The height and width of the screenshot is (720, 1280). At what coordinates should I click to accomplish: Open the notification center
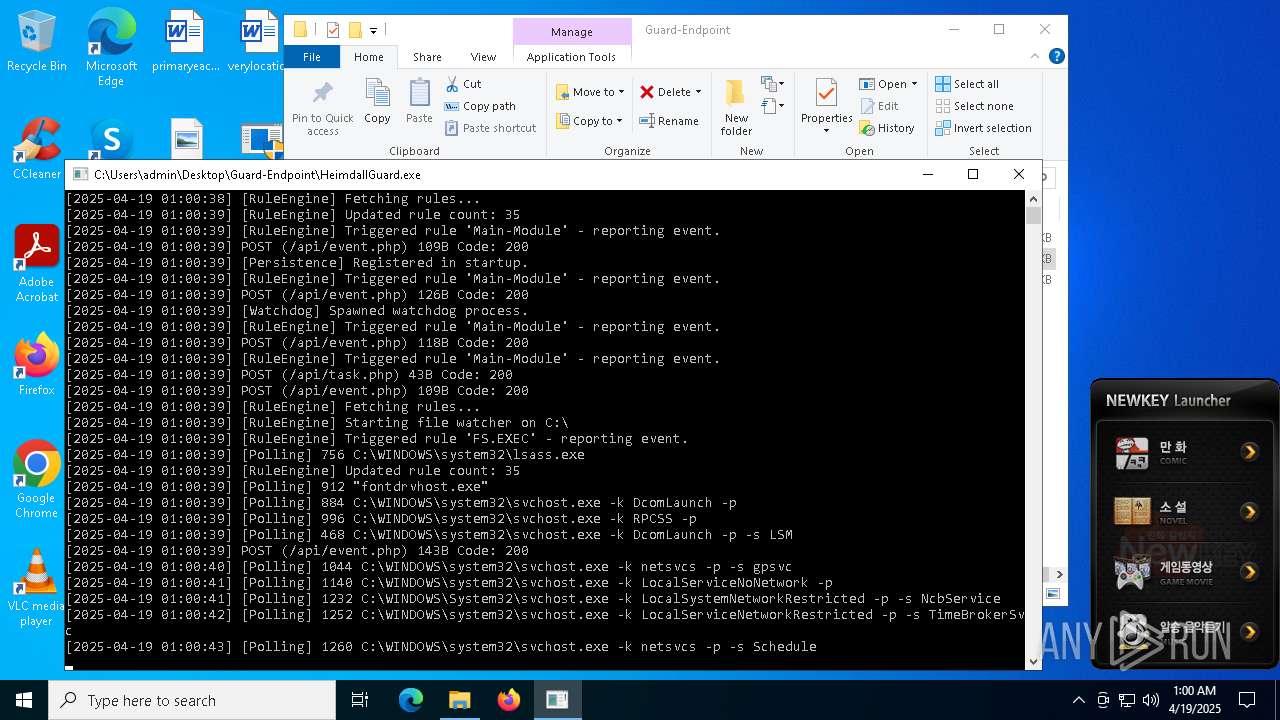1247,700
